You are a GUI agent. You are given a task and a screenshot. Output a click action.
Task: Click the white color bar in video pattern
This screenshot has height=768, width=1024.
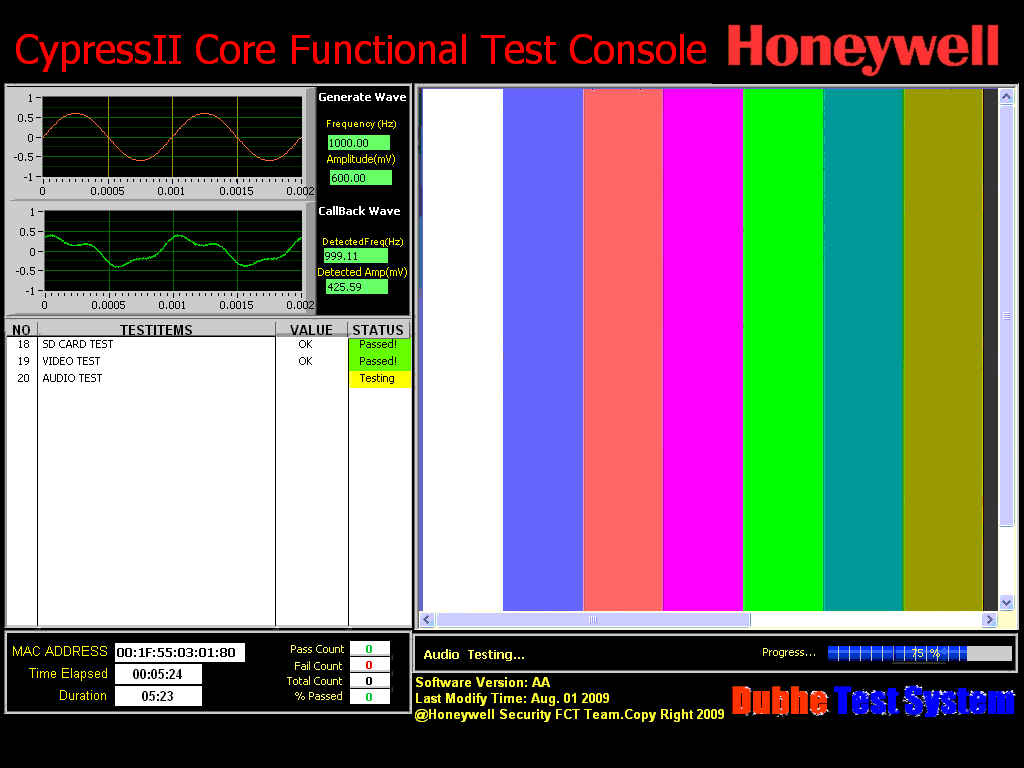(x=462, y=349)
